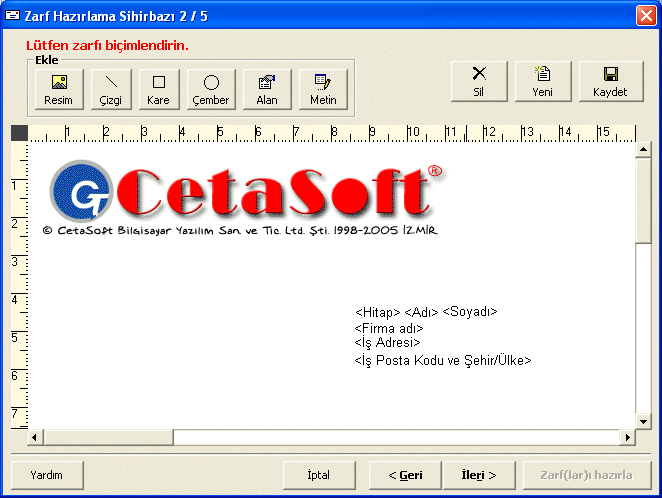Click the vertical scrollbar up arrow
The width and height of the screenshot is (662, 498).
pos(643,150)
